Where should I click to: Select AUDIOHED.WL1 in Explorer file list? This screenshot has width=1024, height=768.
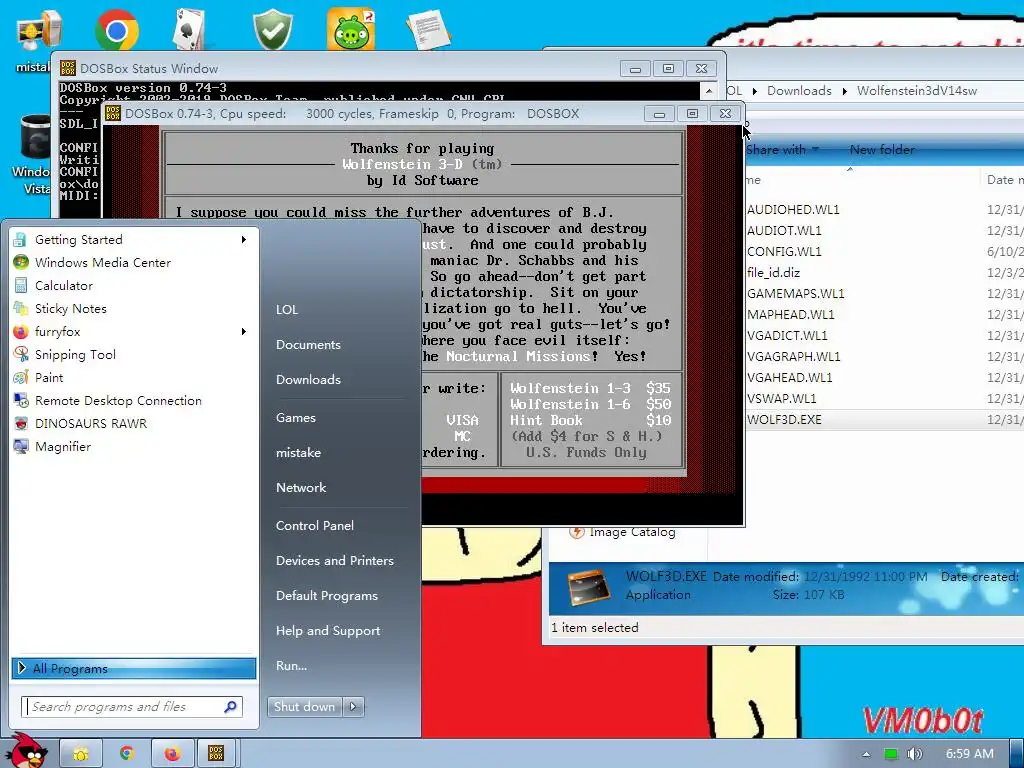pos(793,210)
